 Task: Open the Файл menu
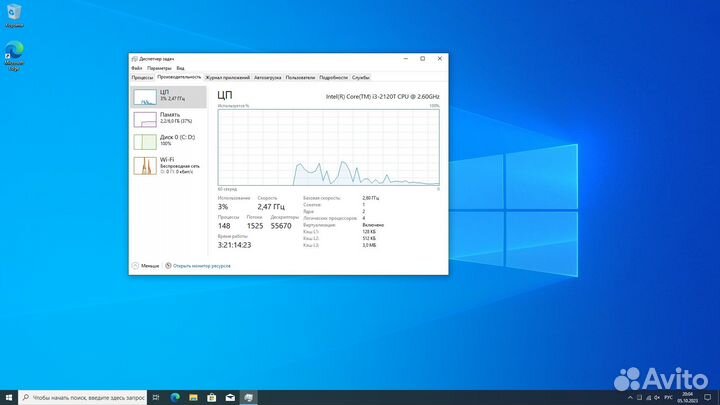pyautogui.click(x=136, y=68)
